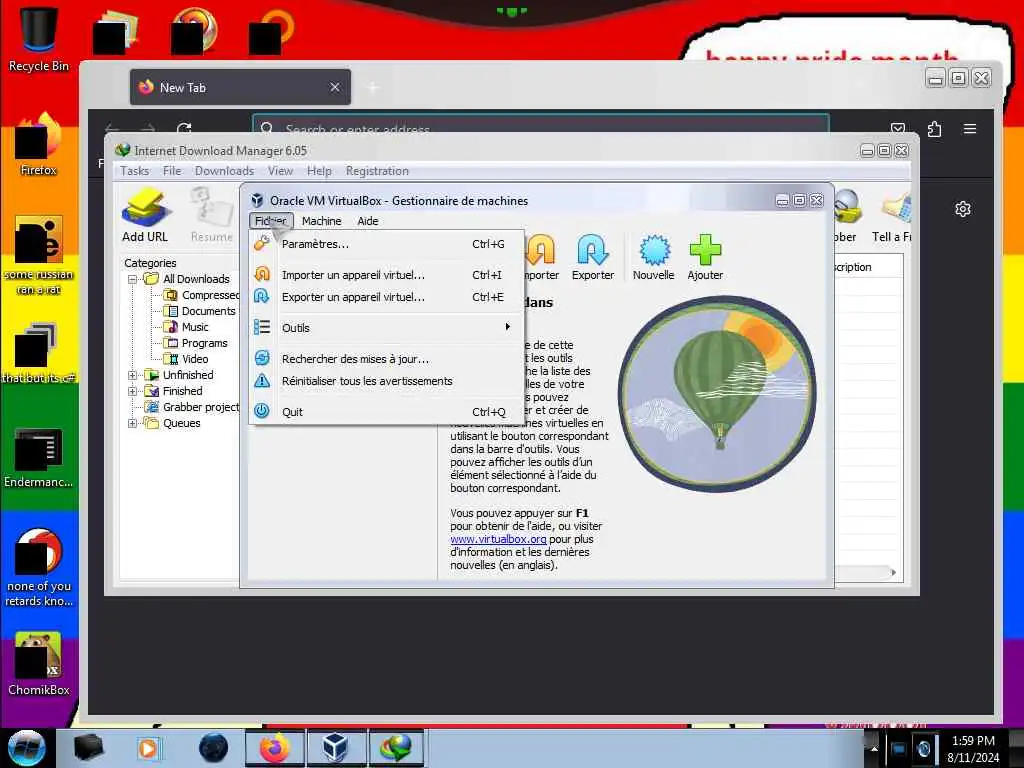Click the Resume button in IDM toolbar
This screenshot has width=1024, height=768.
pos(212,216)
